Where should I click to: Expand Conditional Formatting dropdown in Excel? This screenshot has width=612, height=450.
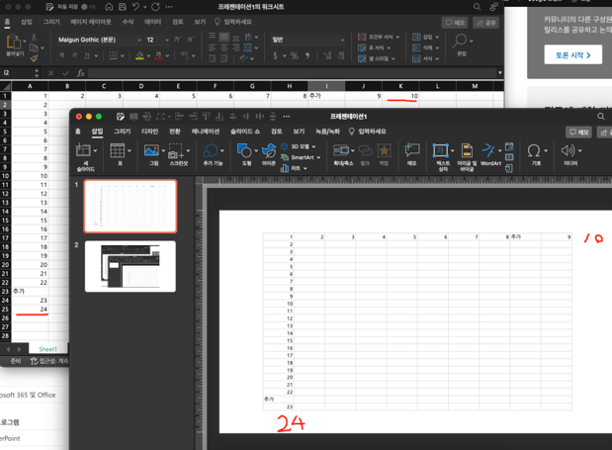click(x=397, y=37)
